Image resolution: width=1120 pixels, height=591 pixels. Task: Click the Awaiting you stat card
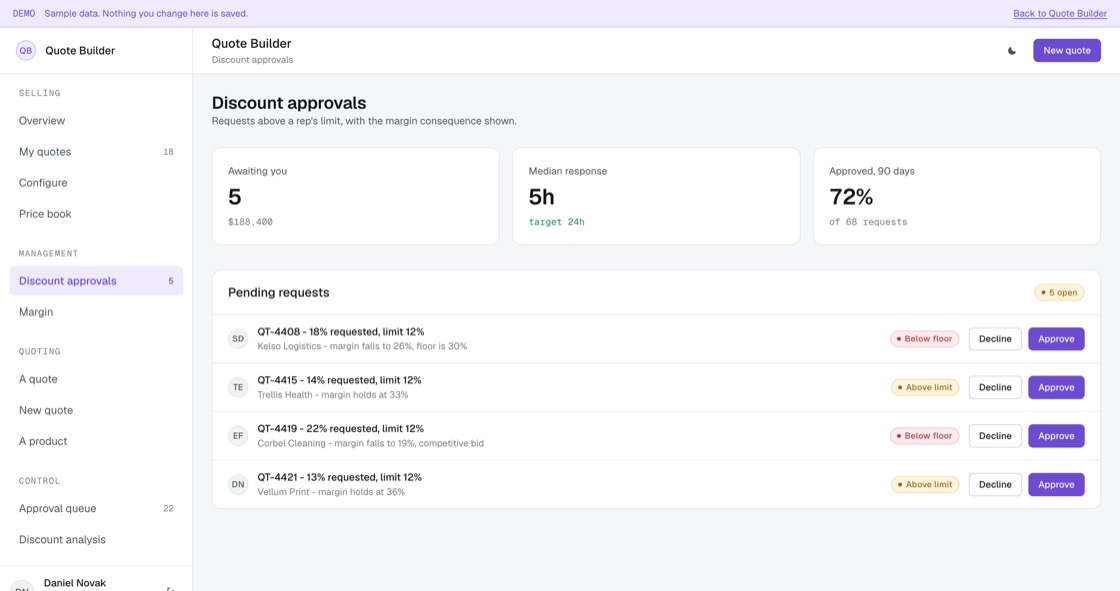click(356, 197)
